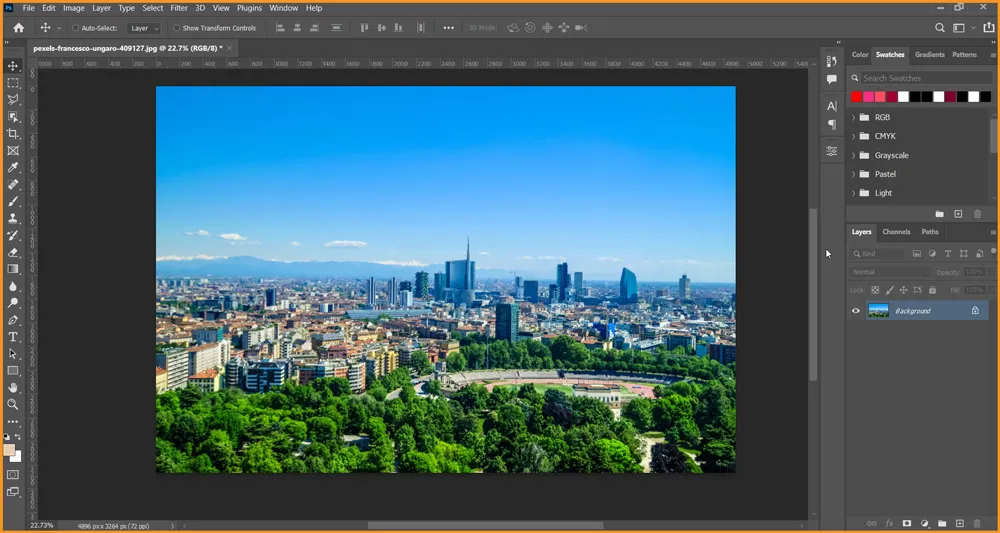This screenshot has height=533, width=1000.
Task: Expand the Light swatch folder
Action: (x=854, y=193)
